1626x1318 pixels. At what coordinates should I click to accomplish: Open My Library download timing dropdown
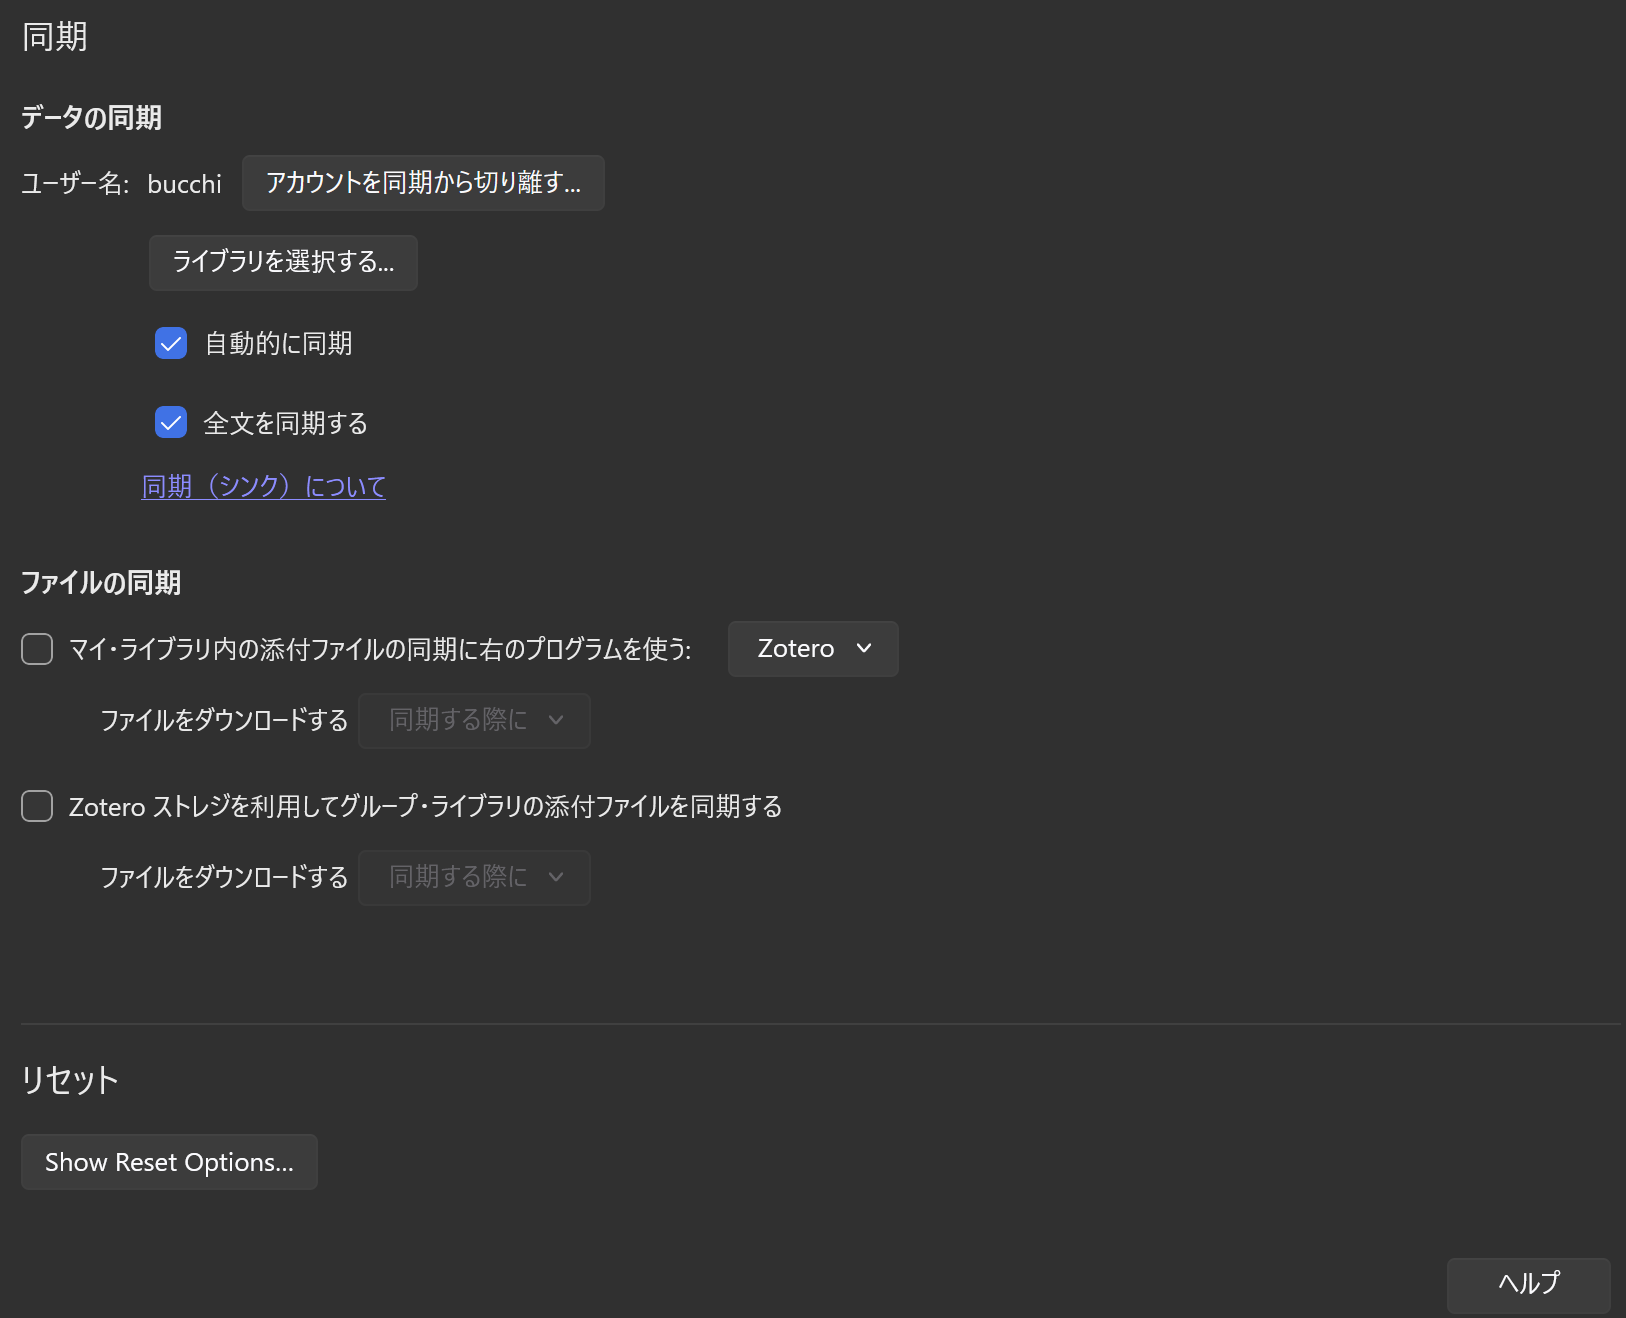[474, 721]
